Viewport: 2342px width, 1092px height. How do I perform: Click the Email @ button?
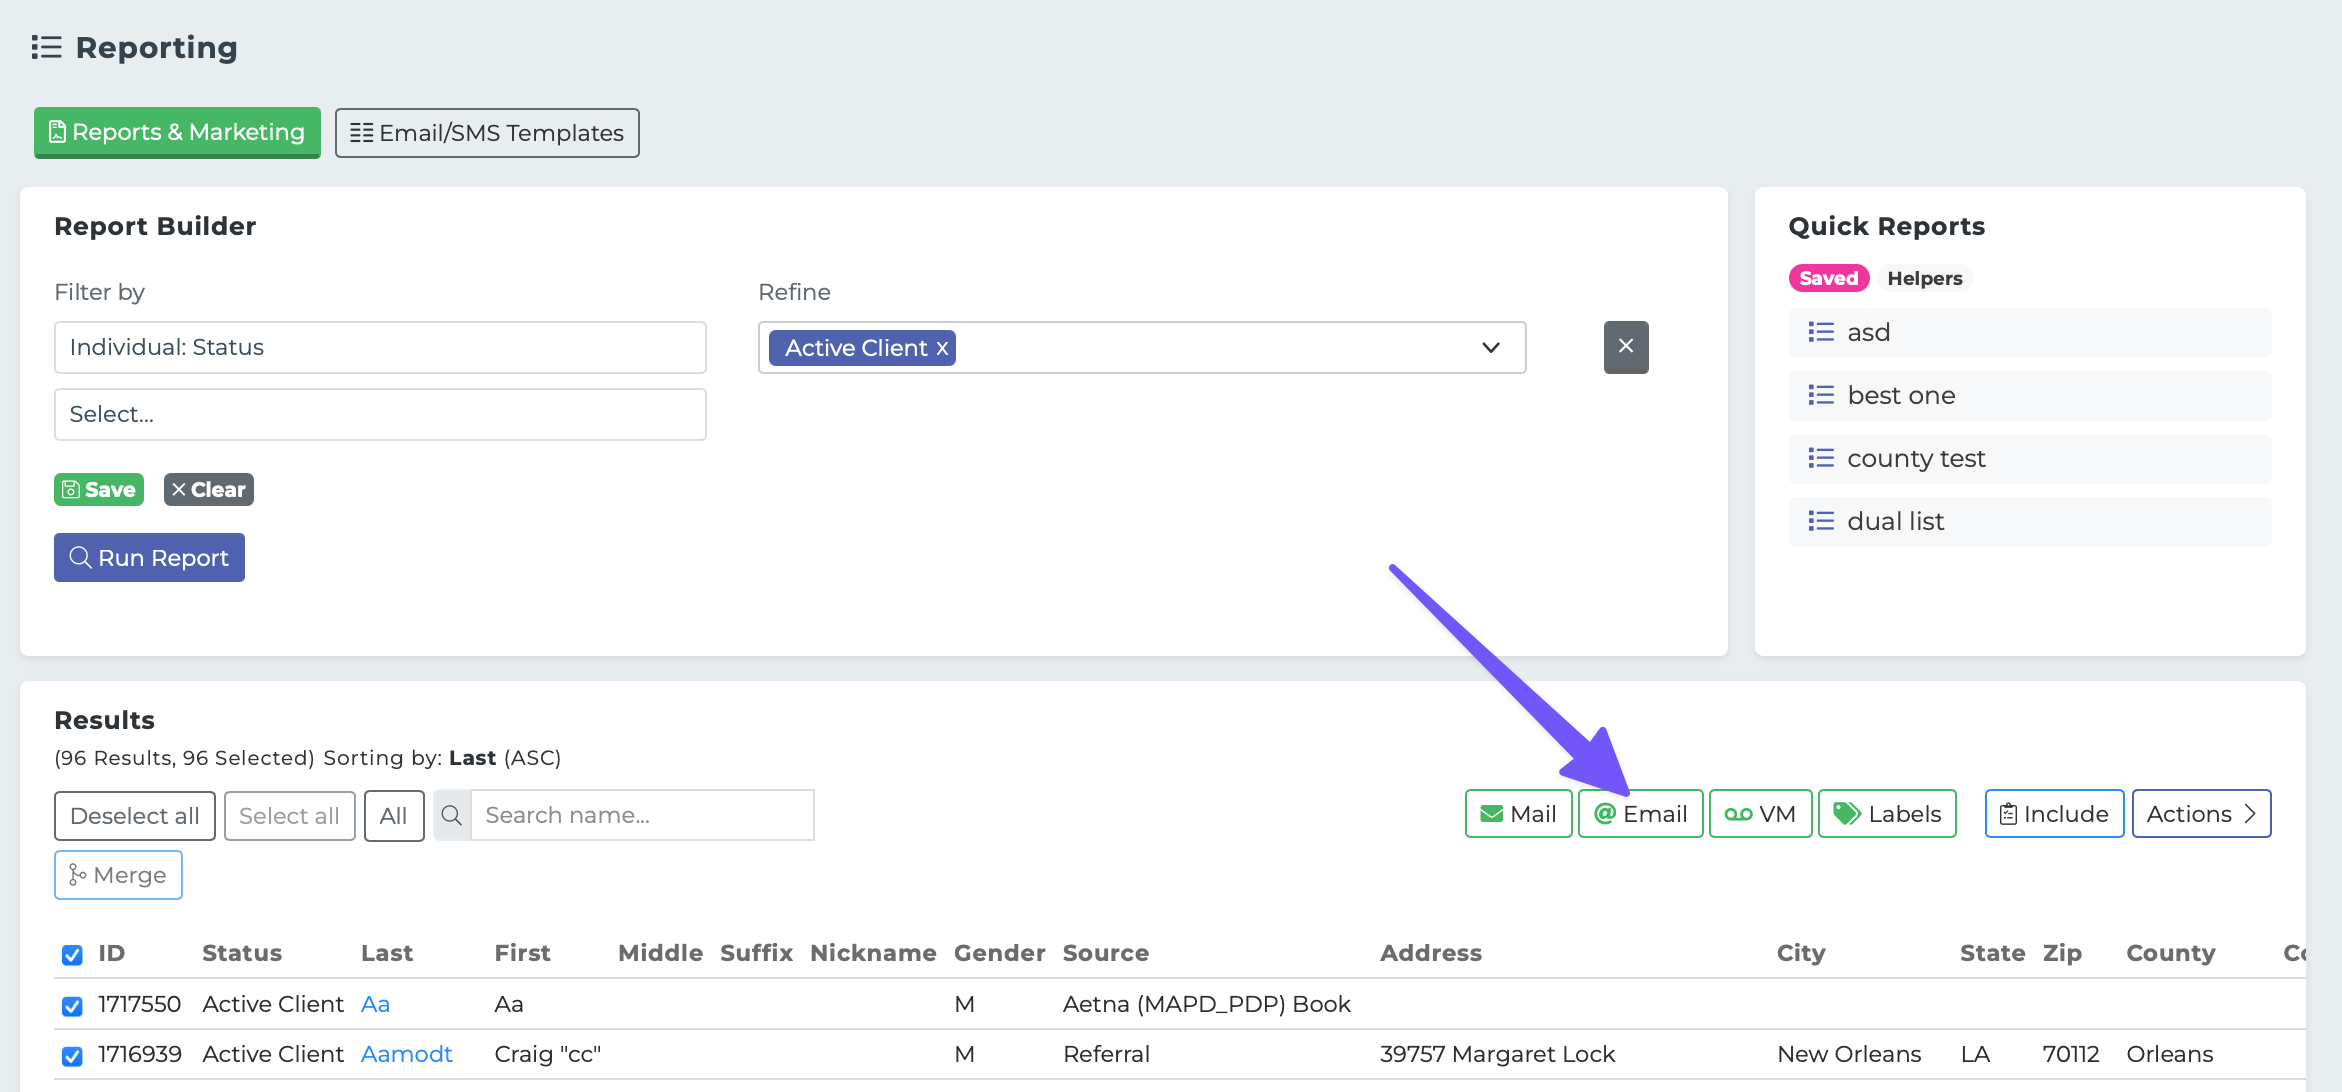pyautogui.click(x=1640, y=814)
